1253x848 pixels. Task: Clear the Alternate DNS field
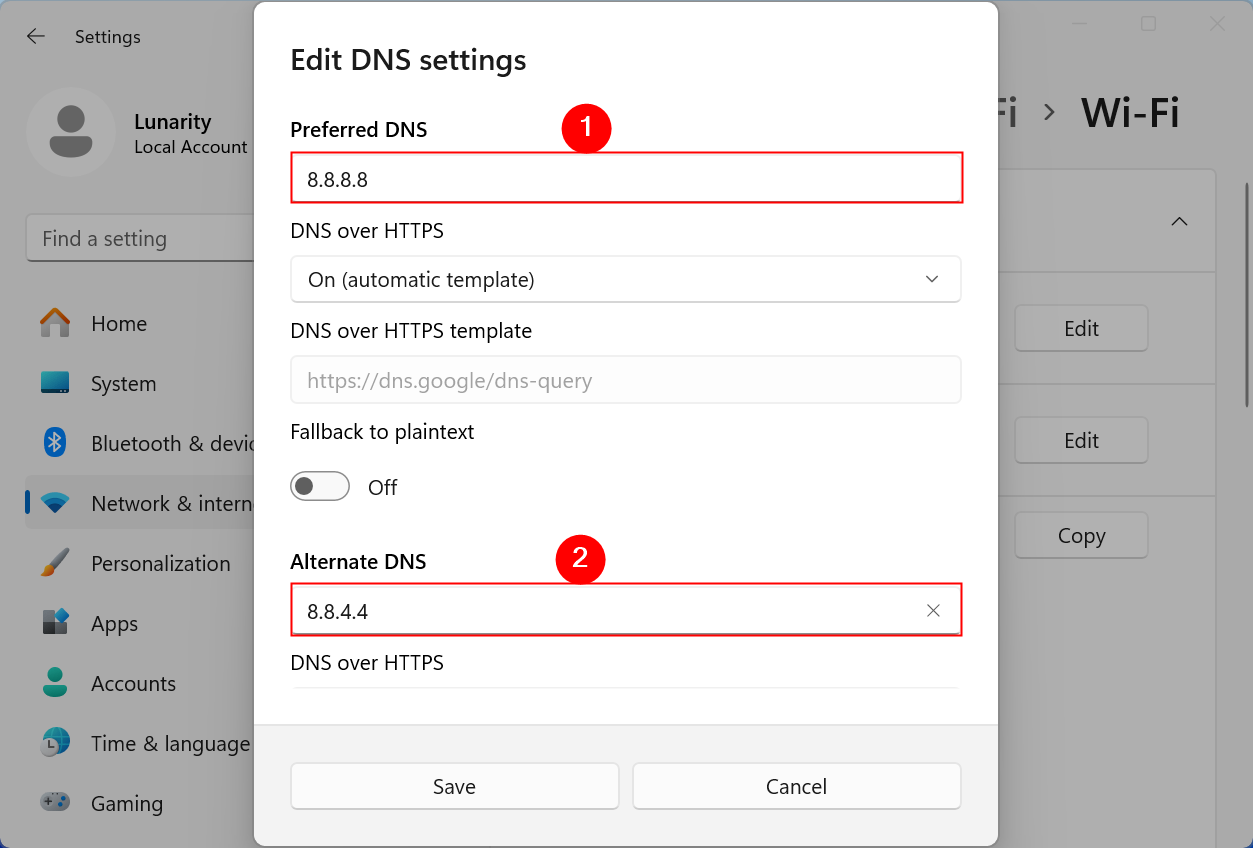click(x=932, y=609)
